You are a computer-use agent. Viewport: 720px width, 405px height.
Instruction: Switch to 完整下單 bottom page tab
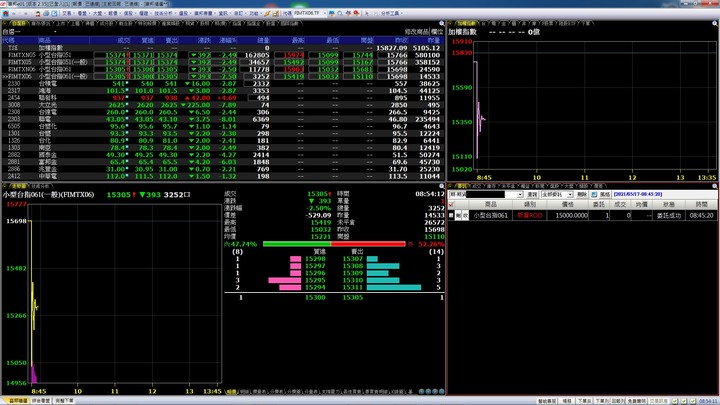(64, 401)
